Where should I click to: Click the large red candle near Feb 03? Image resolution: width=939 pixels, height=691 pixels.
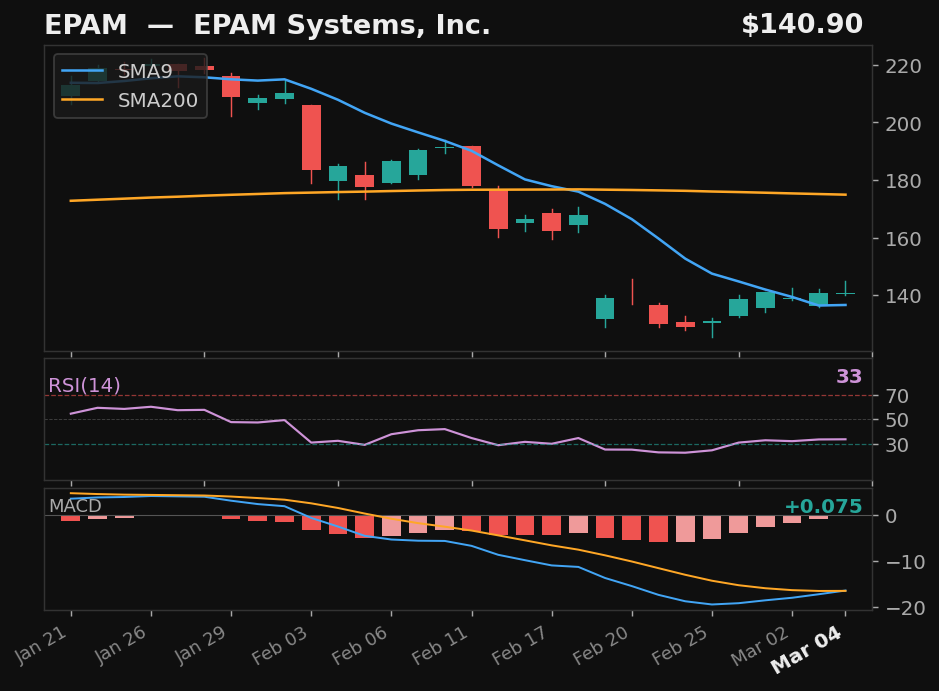click(312, 135)
